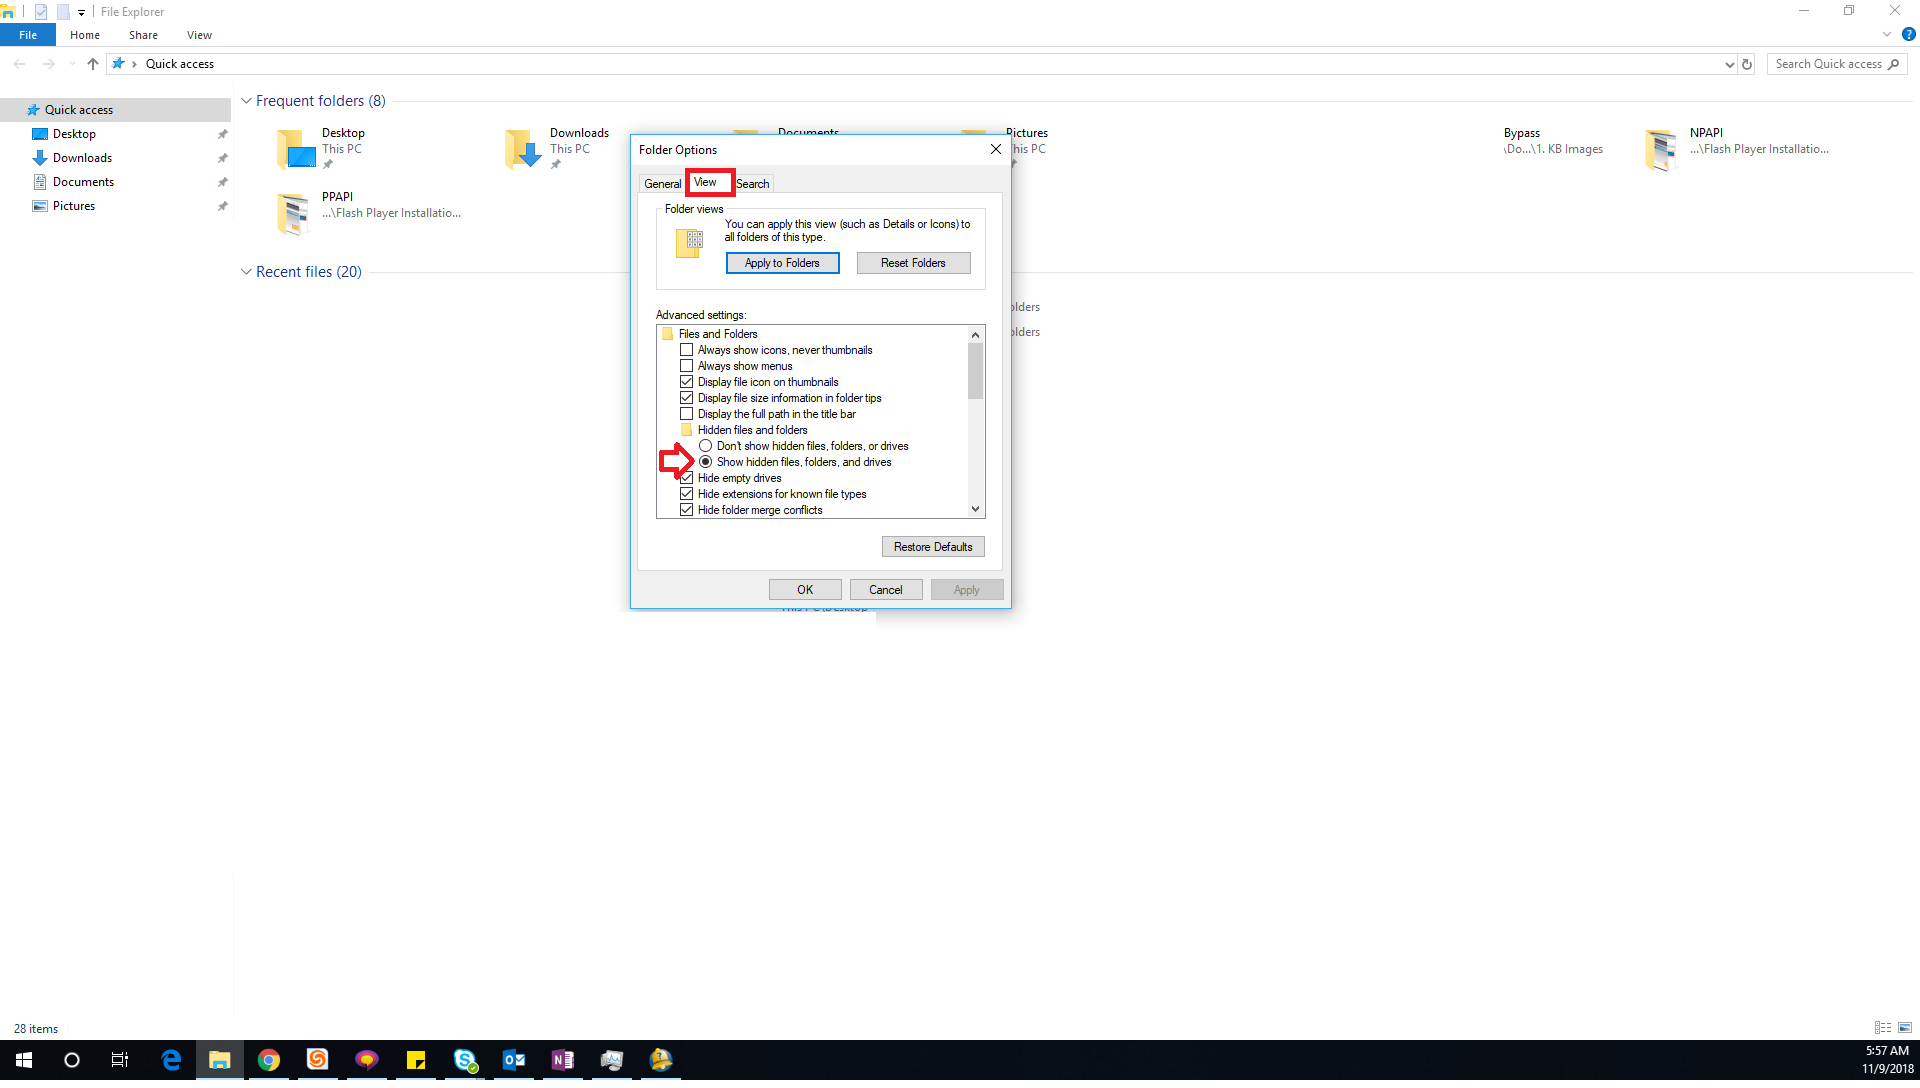Toggle Hide extensions for known file types

[x=687, y=493]
